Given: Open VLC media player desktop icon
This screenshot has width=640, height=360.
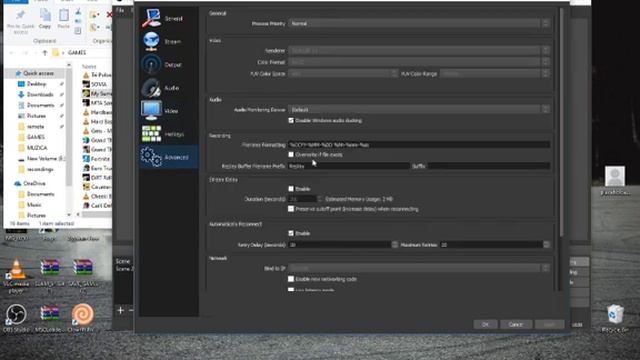Looking at the screenshot, I should (x=16, y=274).
